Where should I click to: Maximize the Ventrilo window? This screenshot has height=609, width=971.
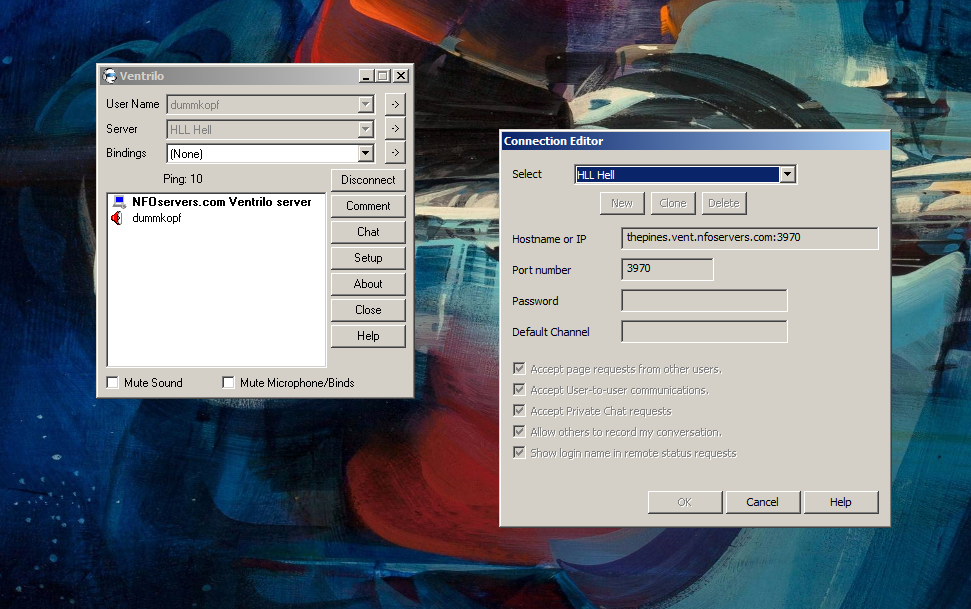tap(383, 76)
